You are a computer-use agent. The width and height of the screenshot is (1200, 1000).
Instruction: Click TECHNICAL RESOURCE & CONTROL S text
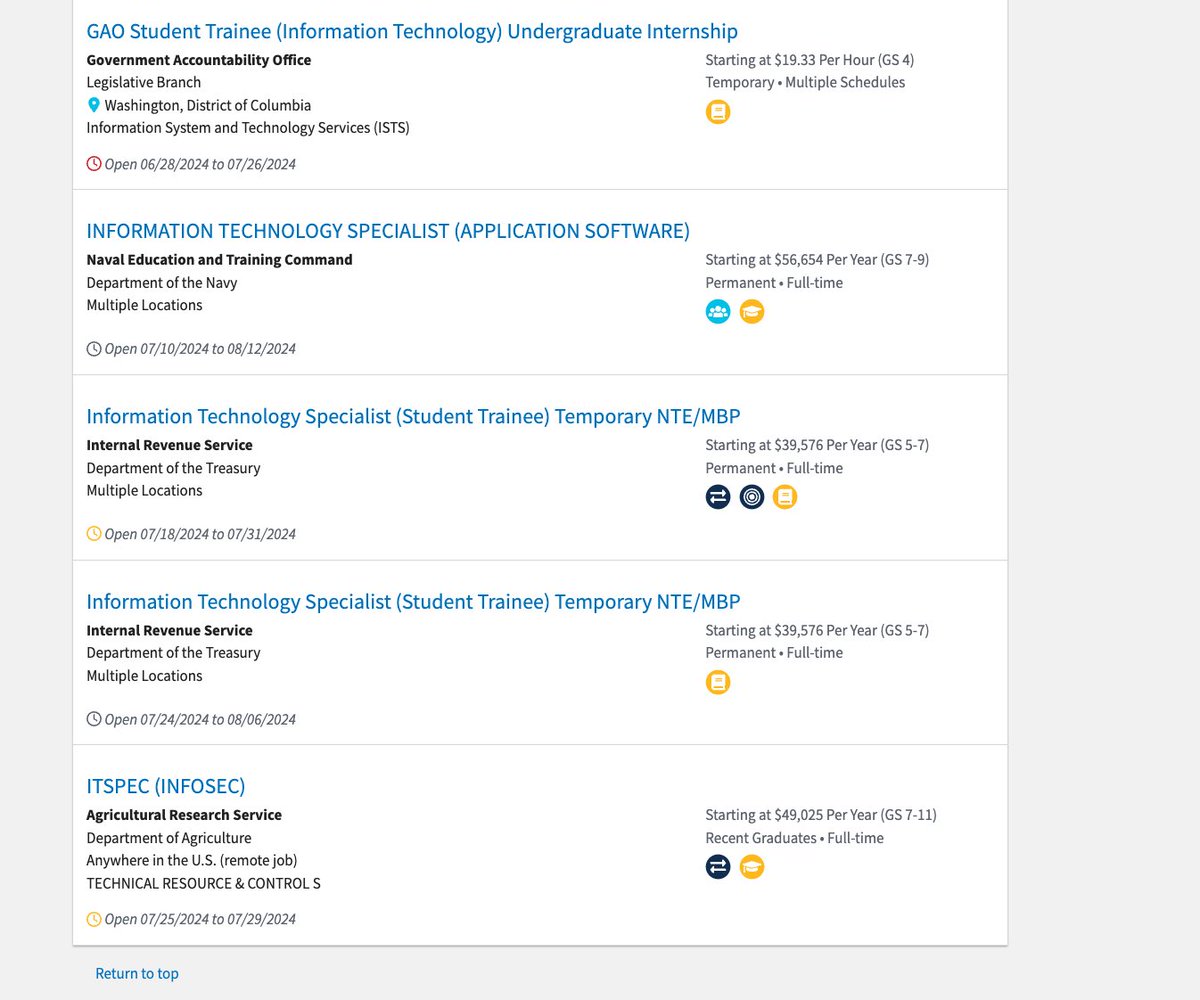[204, 884]
